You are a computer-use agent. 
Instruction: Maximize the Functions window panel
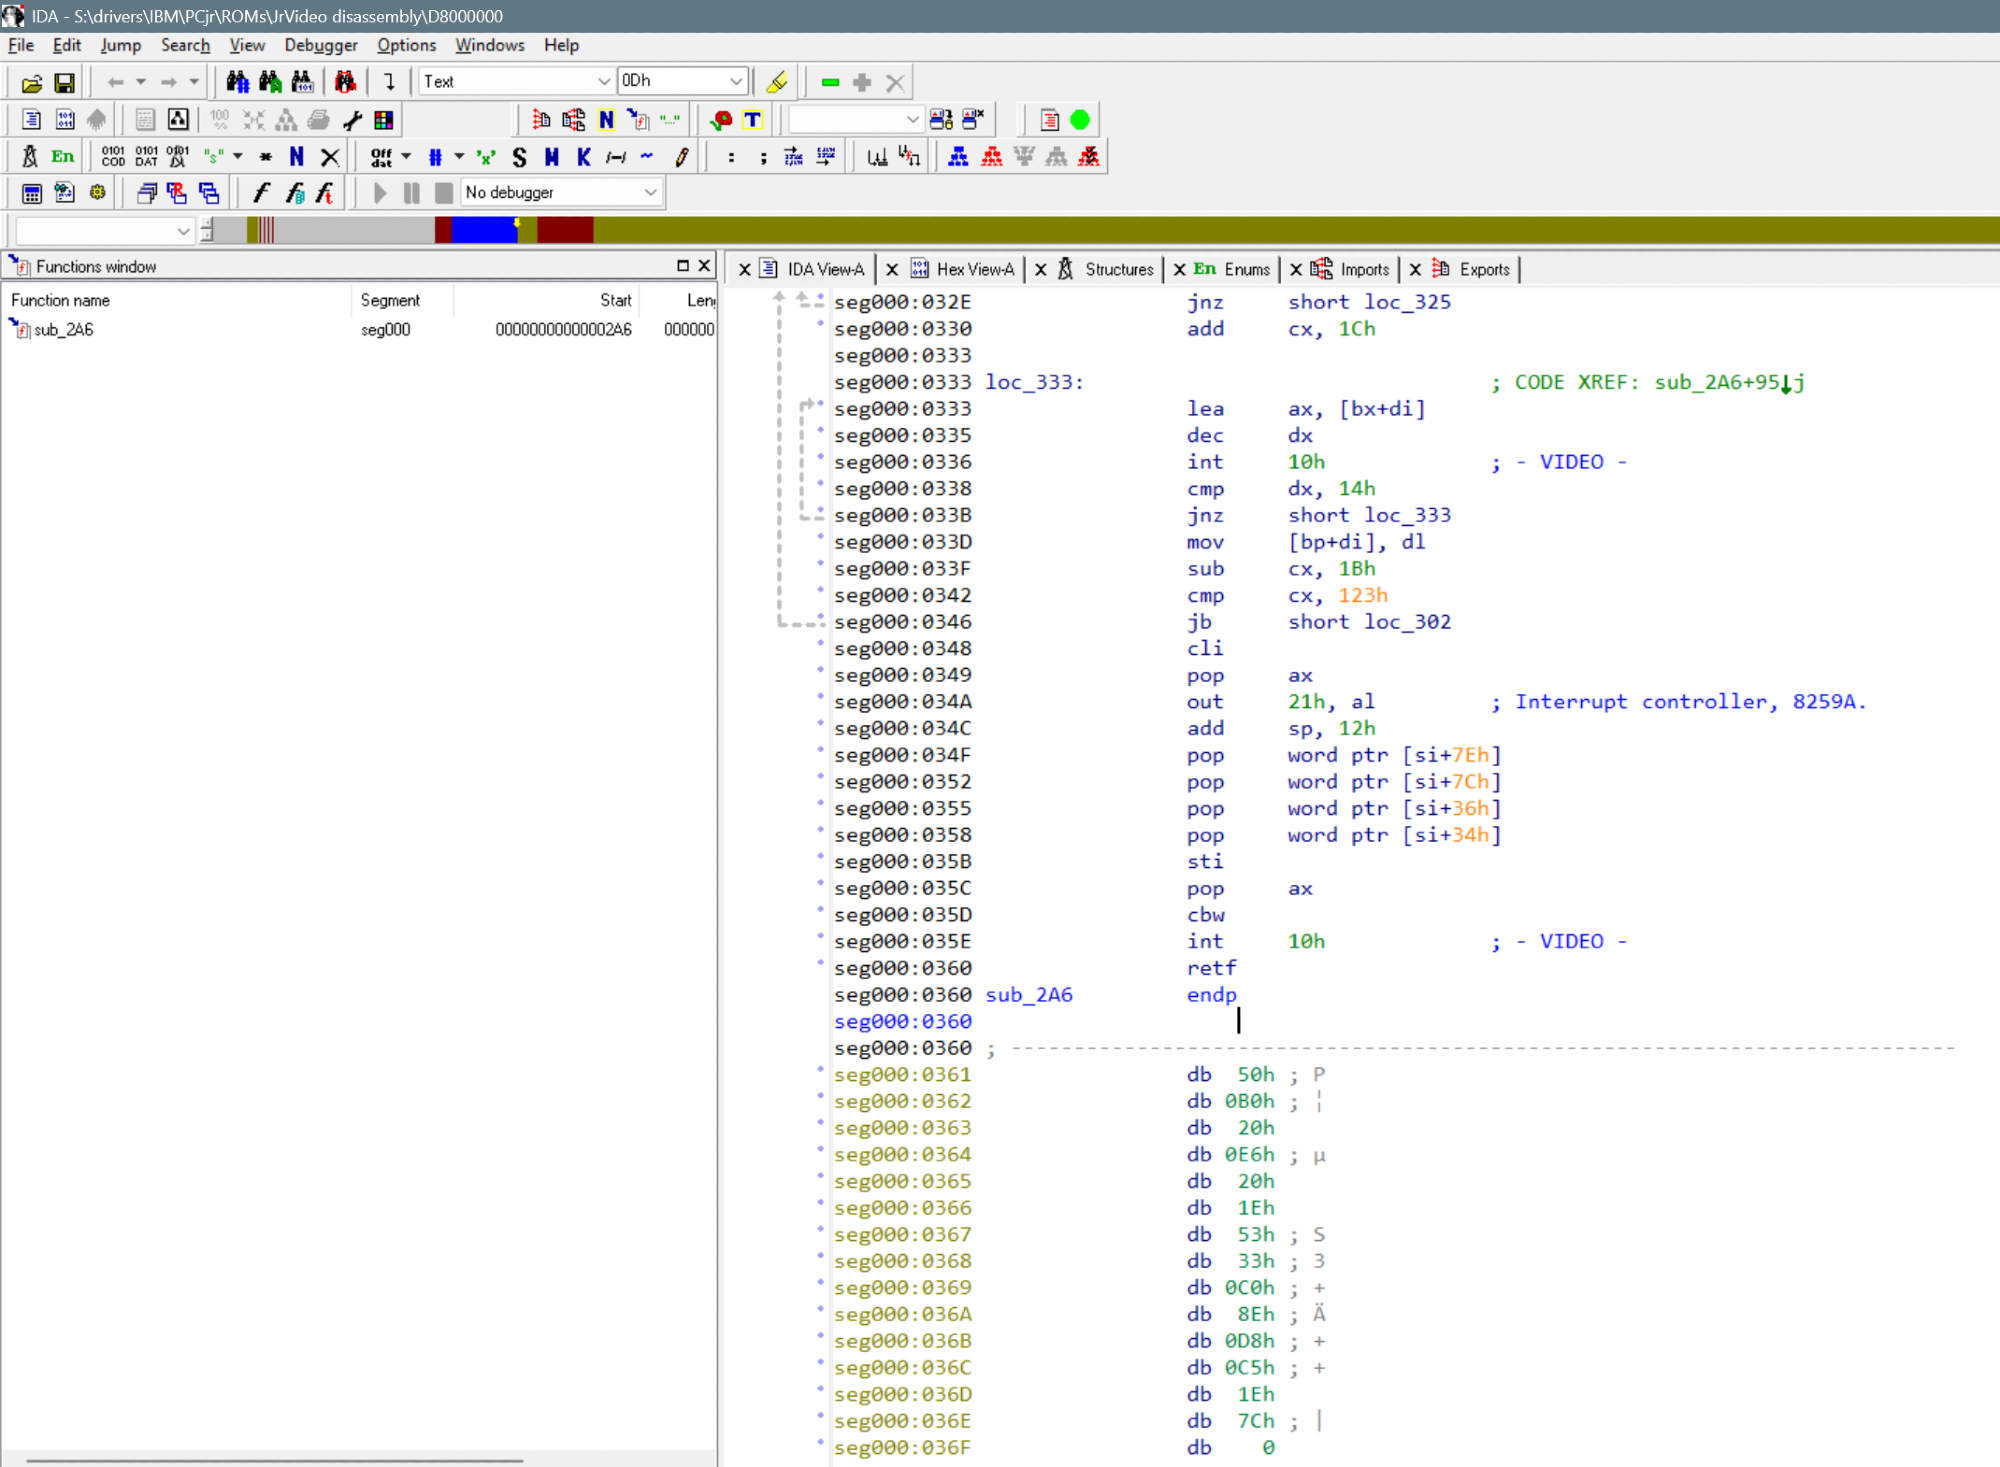(682, 266)
